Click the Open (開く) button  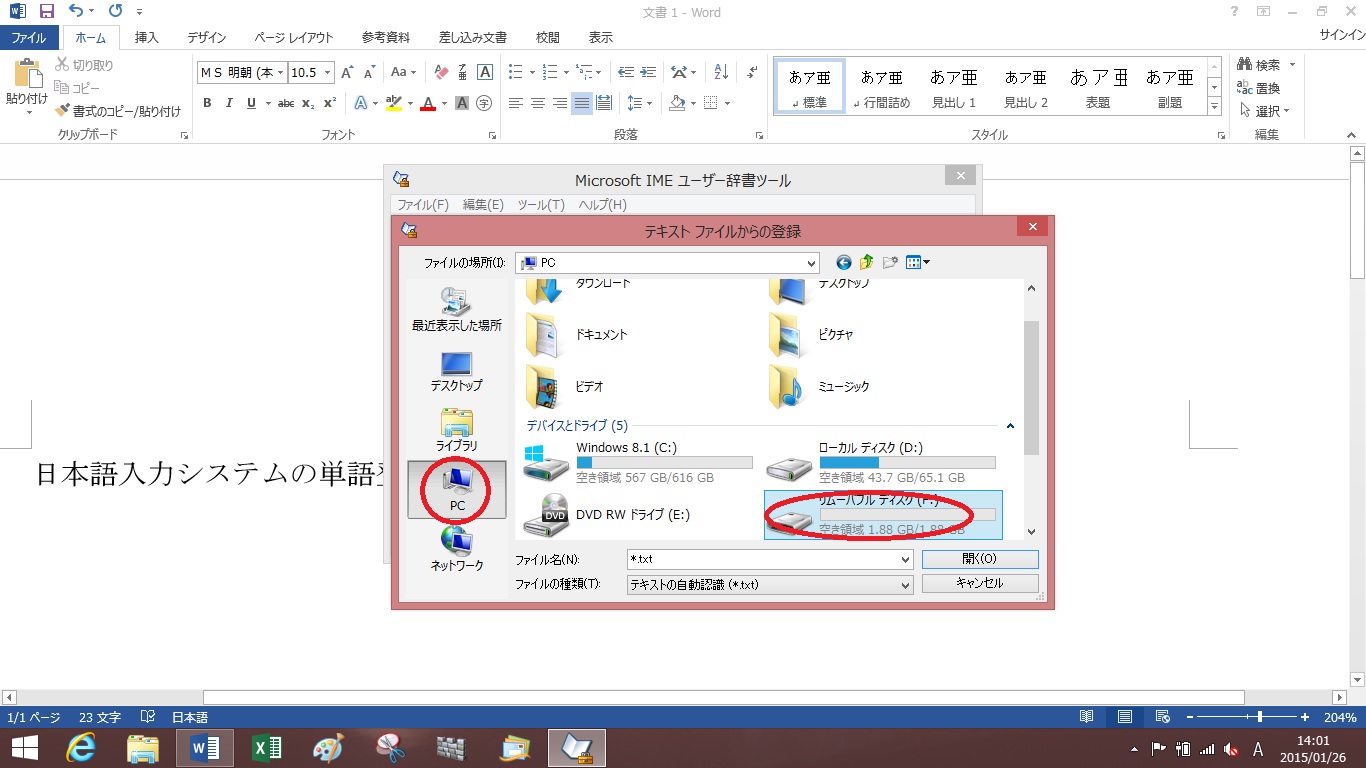(980, 559)
